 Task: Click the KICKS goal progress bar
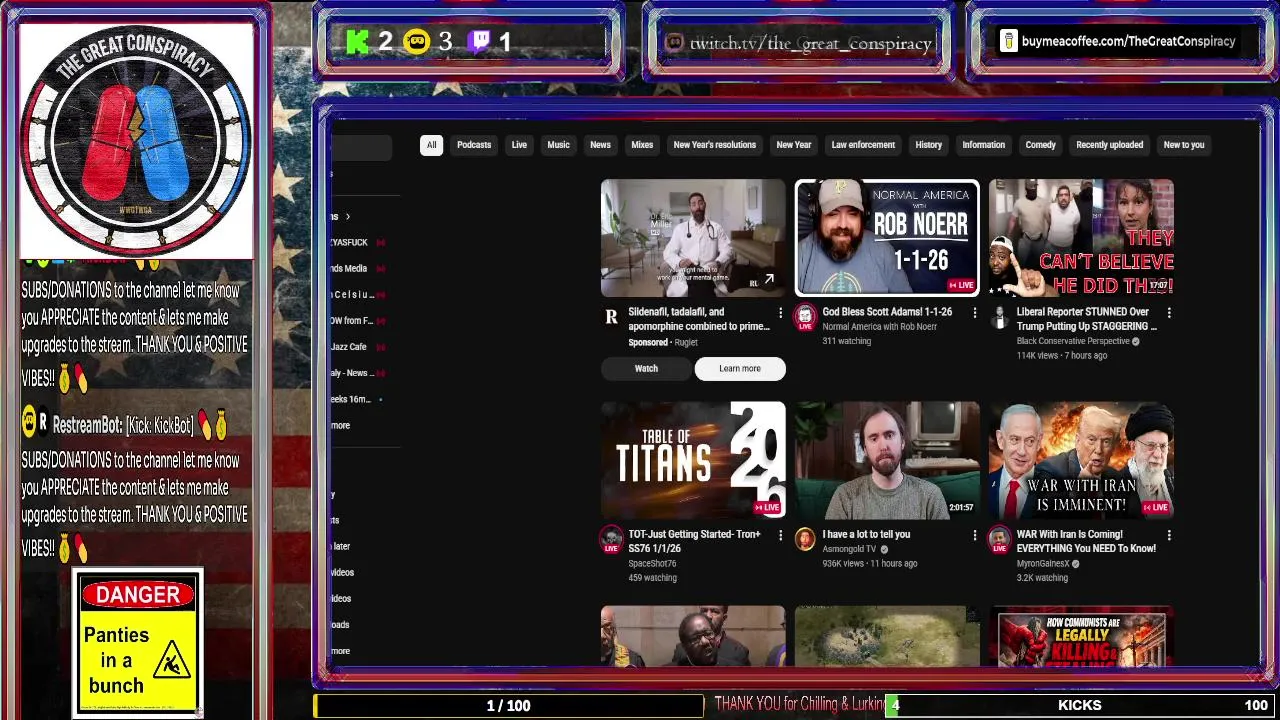click(1080, 705)
